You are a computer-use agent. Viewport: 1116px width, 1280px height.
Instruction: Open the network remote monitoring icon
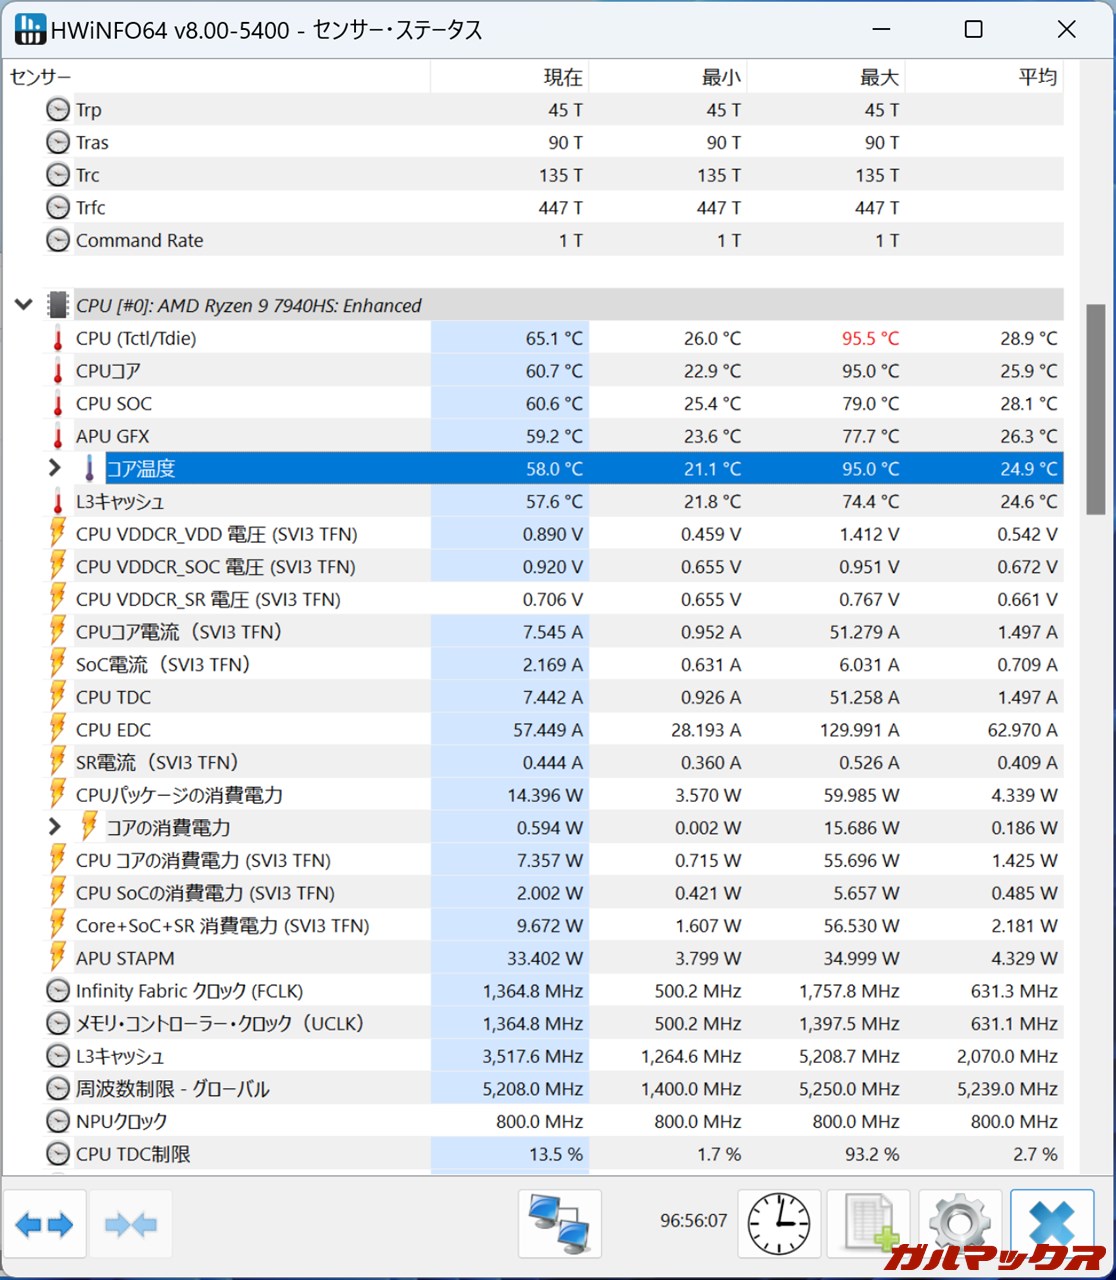click(559, 1223)
